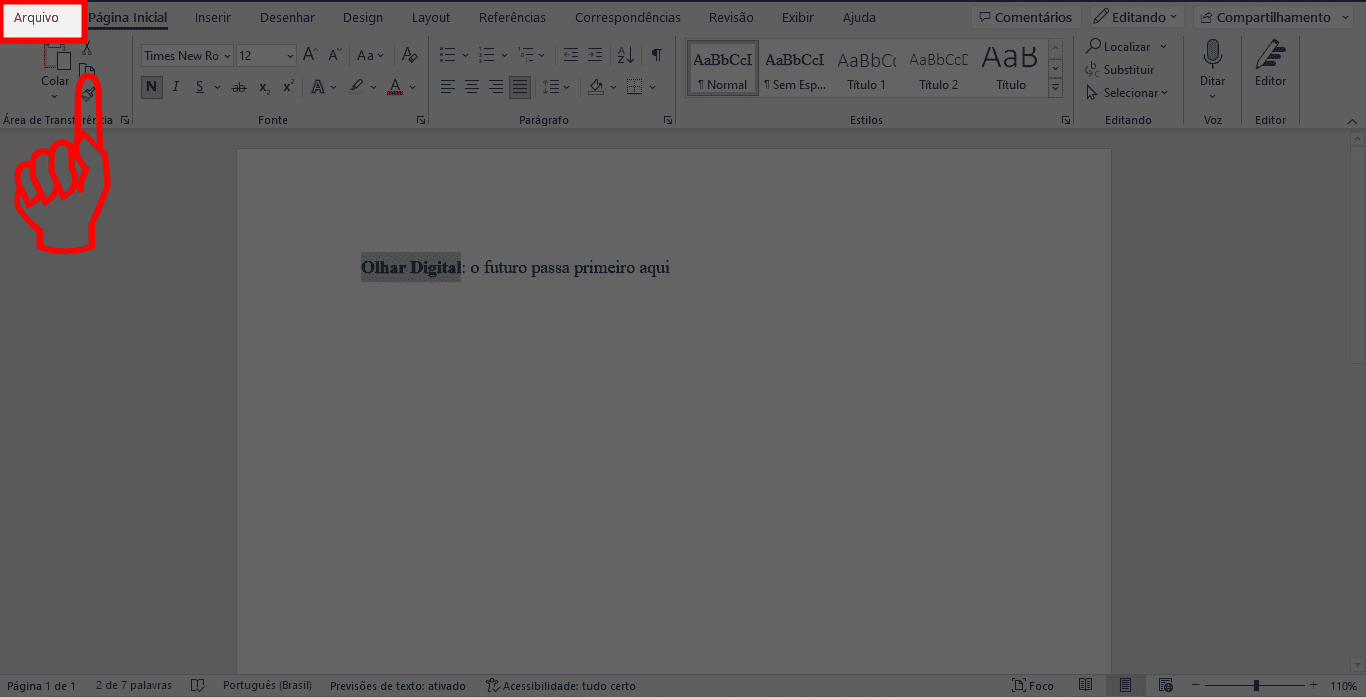
Task: Decrease font size with the smaller A icon
Action: (335, 56)
